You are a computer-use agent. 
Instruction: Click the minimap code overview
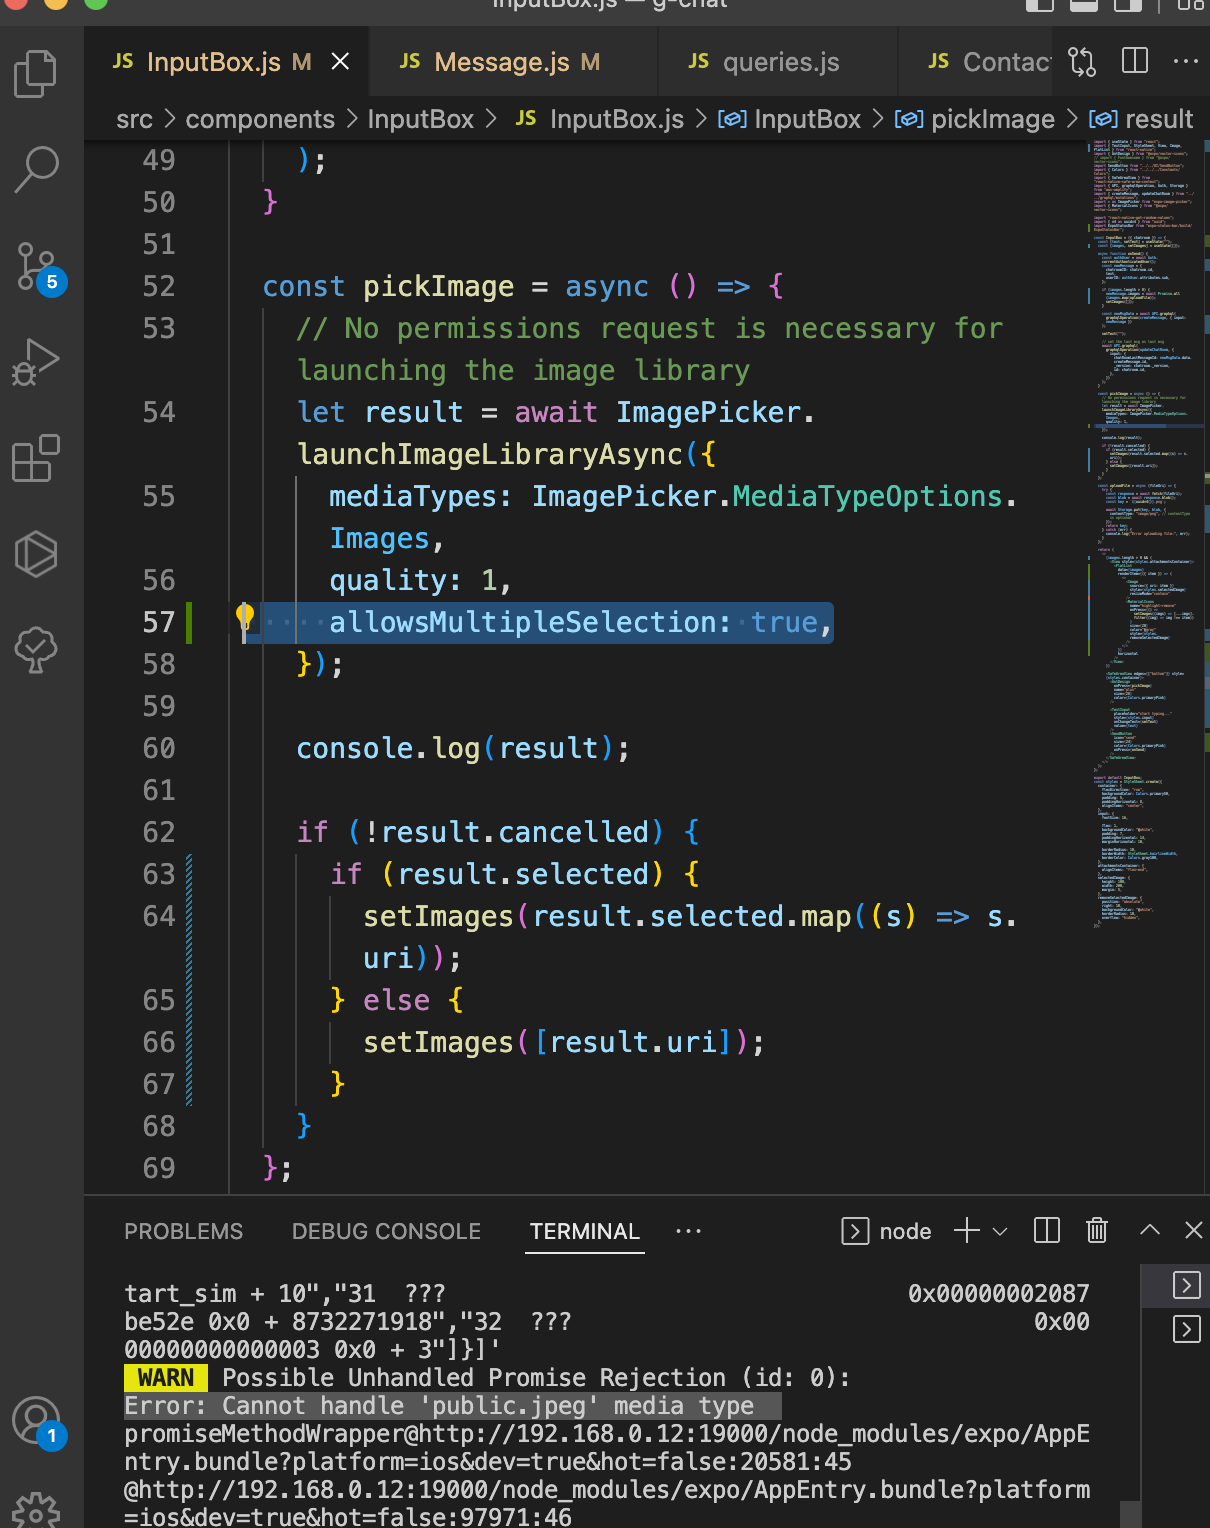tap(1146, 535)
